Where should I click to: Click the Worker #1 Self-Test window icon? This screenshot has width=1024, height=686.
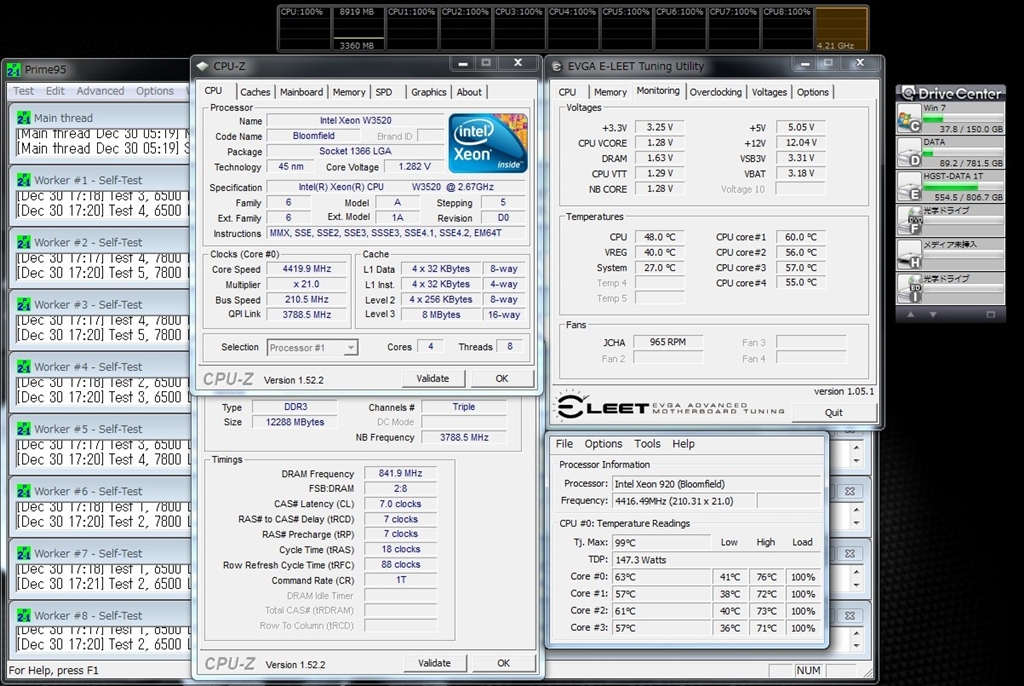pos(24,180)
